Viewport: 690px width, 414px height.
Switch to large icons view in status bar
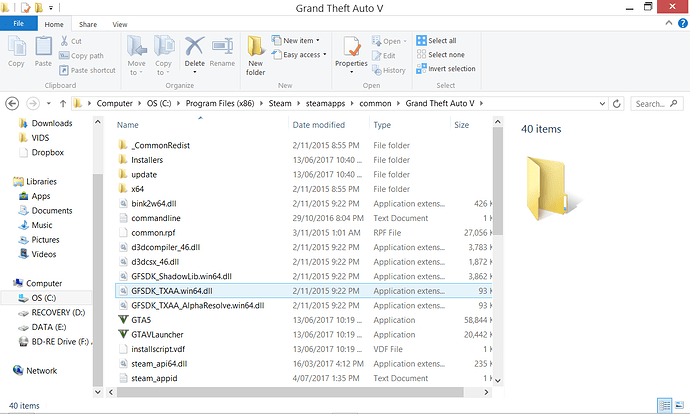[x=679, y=405]
